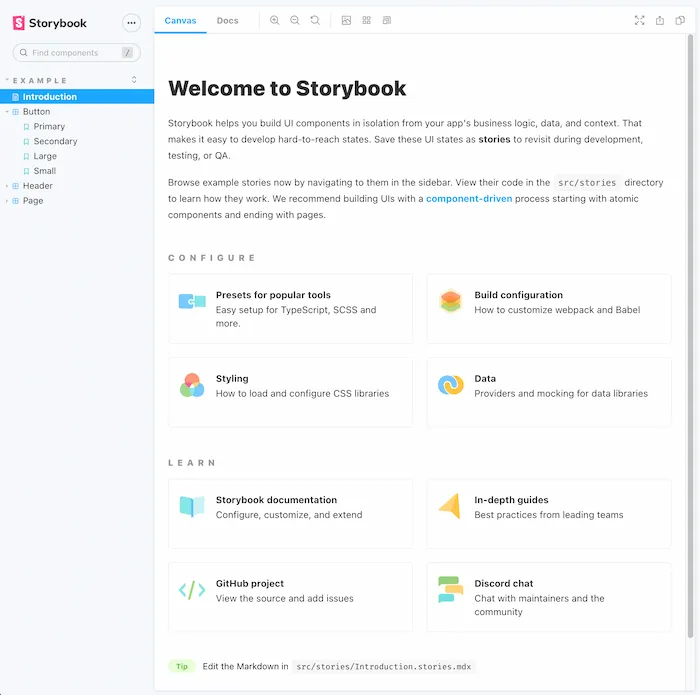Expand the Header component group
Image resolution: width=700 pixels, height=695 pixels.
click(x=7, y=186)
